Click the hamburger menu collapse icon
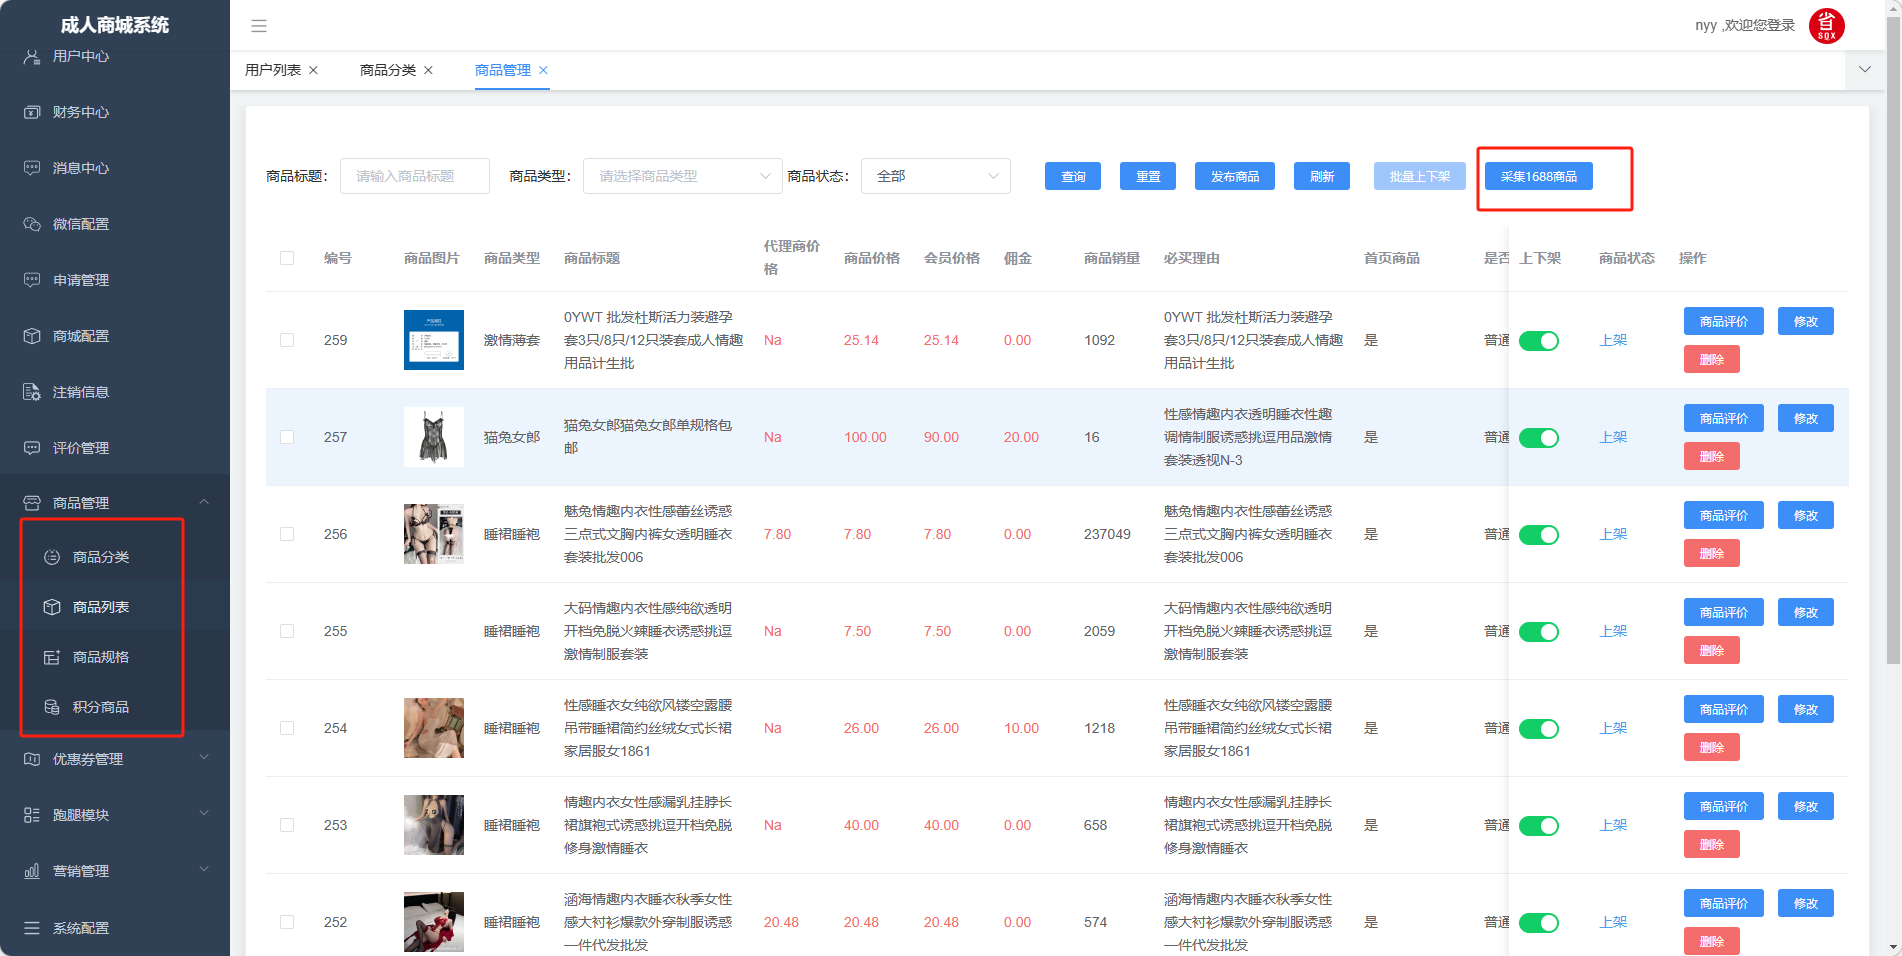Image resolution: width=1902 pixels, height=956 pixels. (x=259, y=26)
